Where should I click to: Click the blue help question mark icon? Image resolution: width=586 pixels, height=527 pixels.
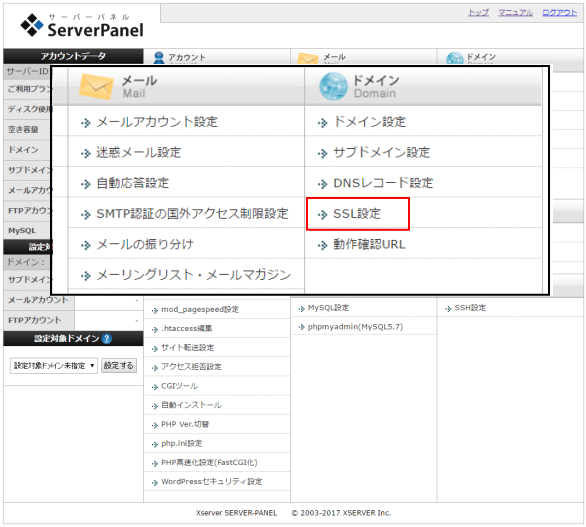tap(107, 339)
